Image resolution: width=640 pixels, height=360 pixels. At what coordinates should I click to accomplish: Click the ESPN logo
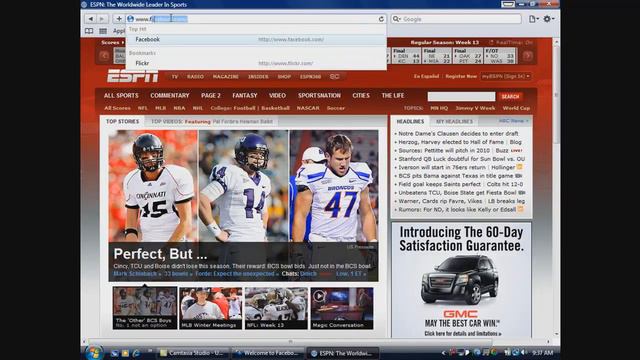tap(133, 76)
